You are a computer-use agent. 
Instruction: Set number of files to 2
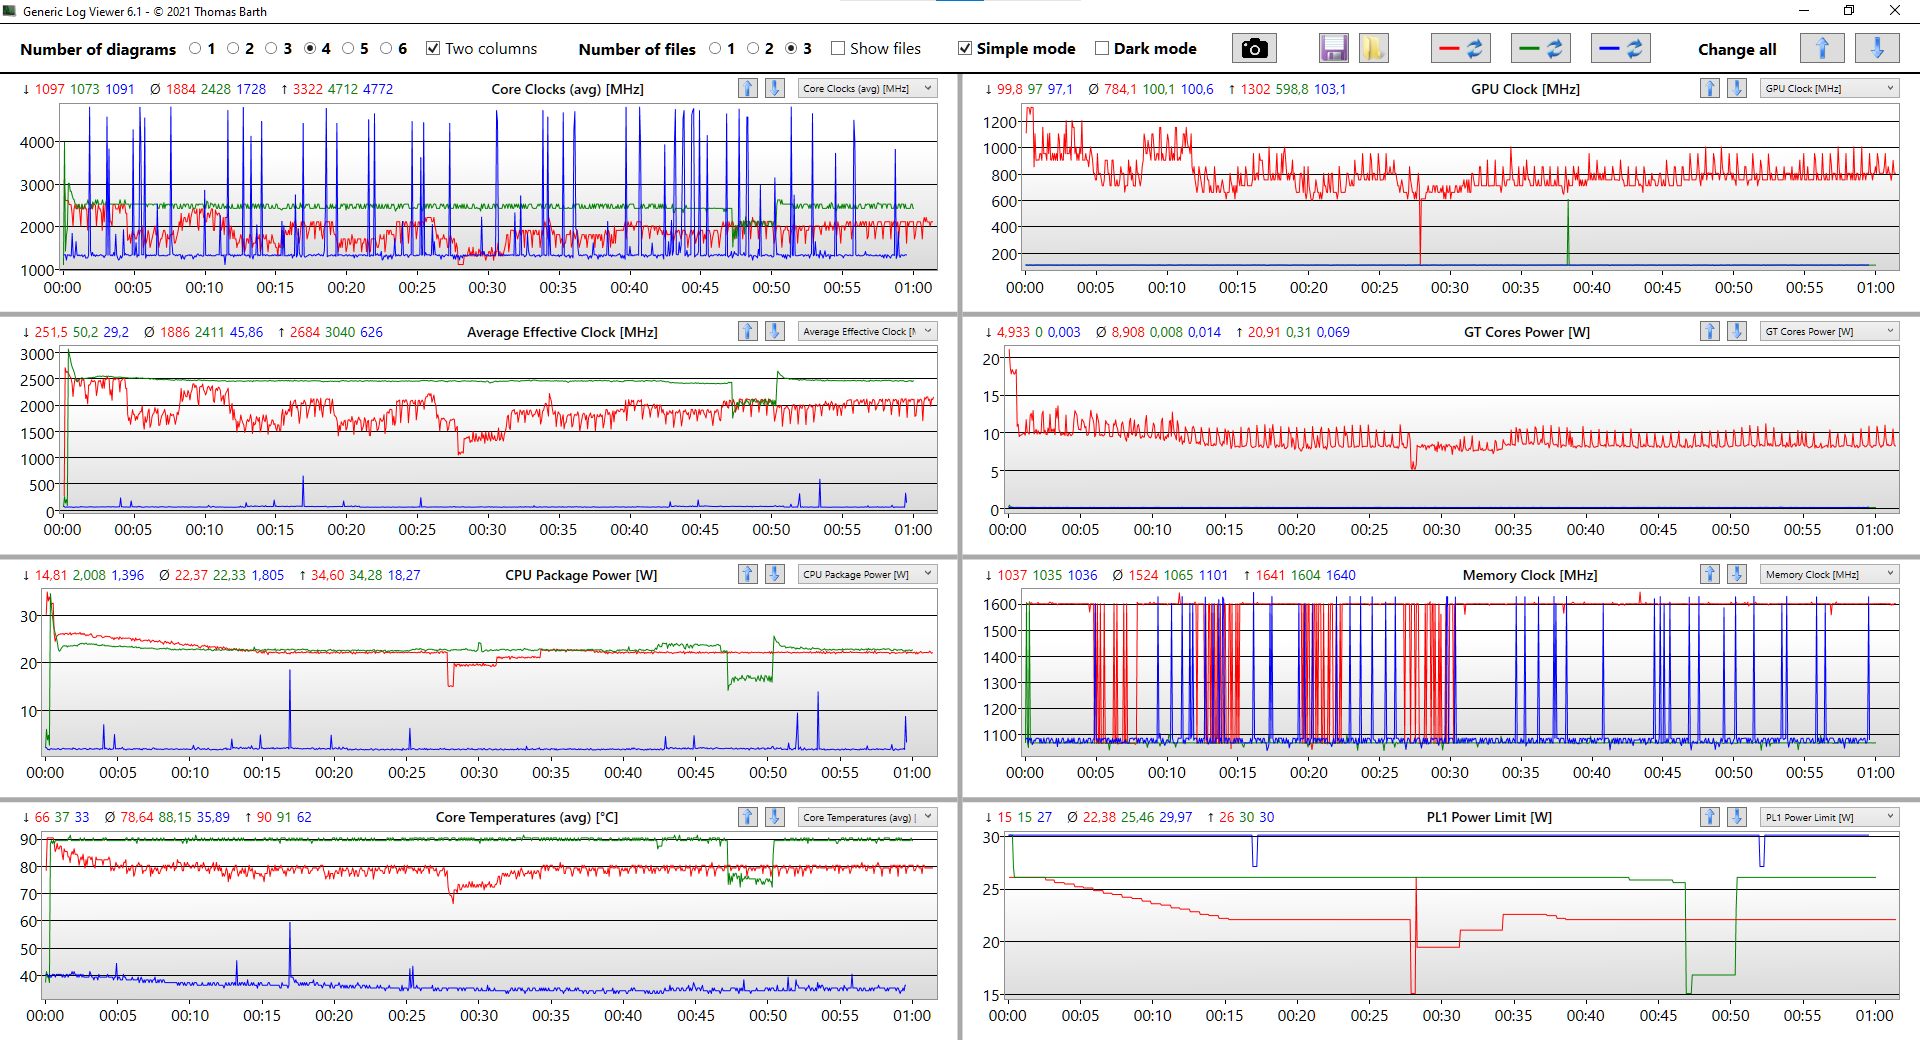coord(753,49)
